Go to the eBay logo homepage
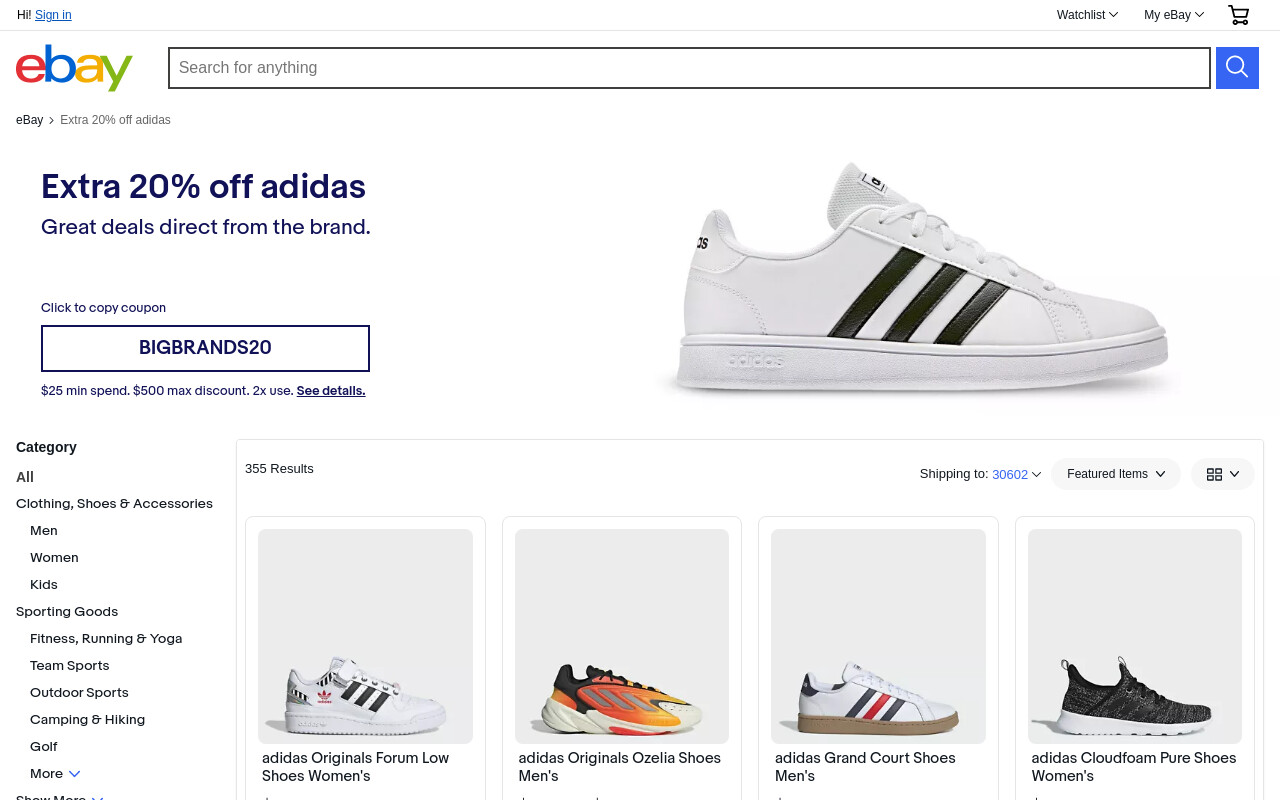1280x800 pixels. 75,68
